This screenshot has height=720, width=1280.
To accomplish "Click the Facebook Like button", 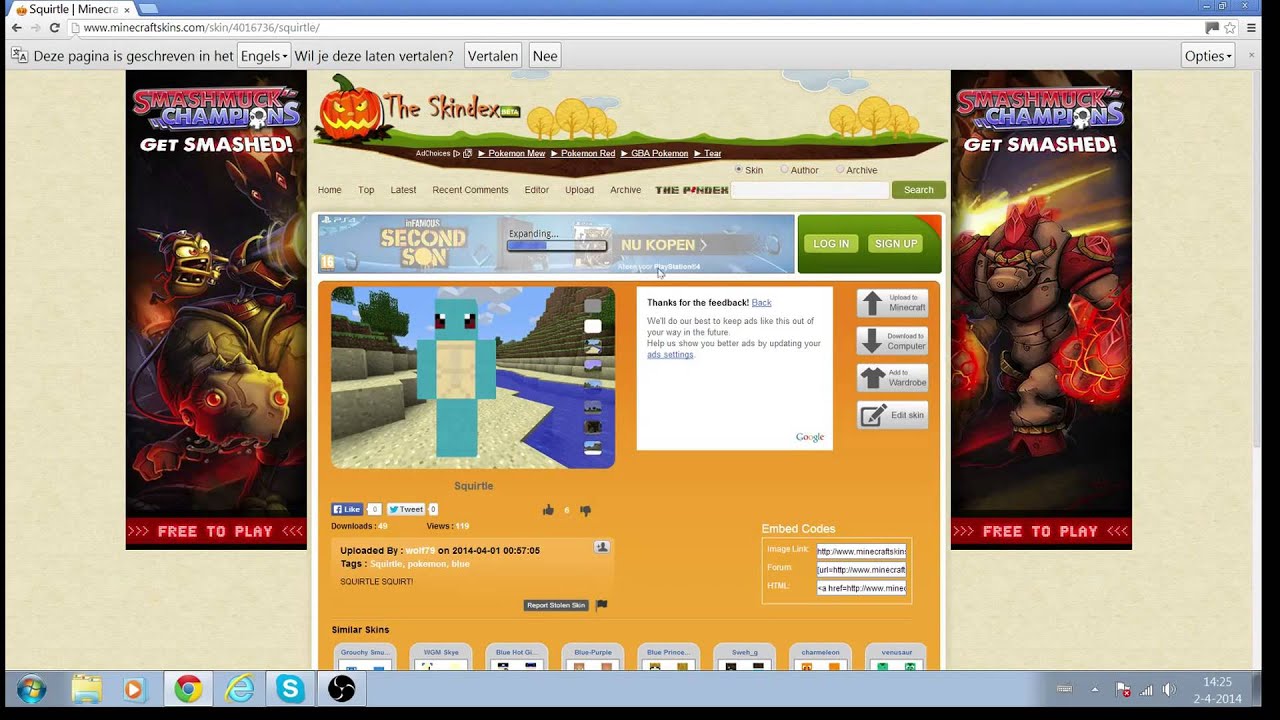I will click(347, 509).
